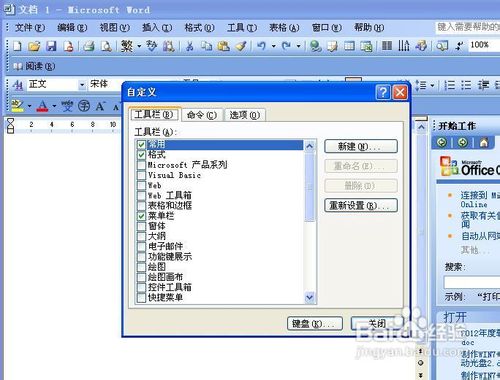500x380 pixels.
Task: Expand the highlight color dropdown arrow
Action: click(29, 106)
